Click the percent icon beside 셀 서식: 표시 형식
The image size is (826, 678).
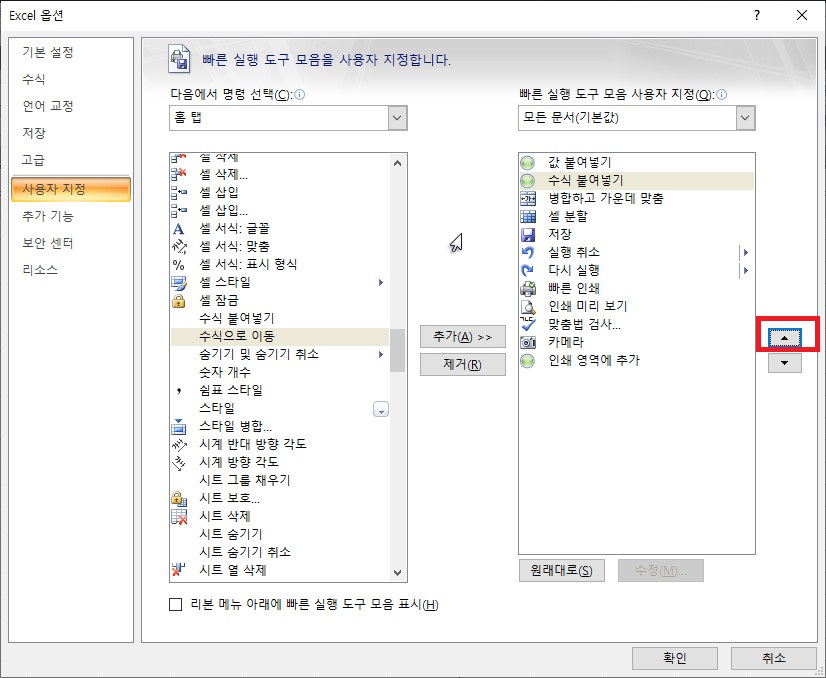(x=179, y=264)
